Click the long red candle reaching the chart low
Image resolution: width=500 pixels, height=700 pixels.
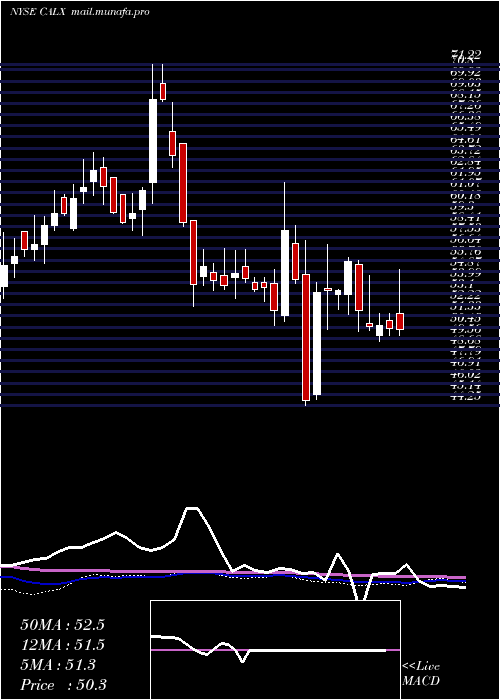(x=306, y=337)
